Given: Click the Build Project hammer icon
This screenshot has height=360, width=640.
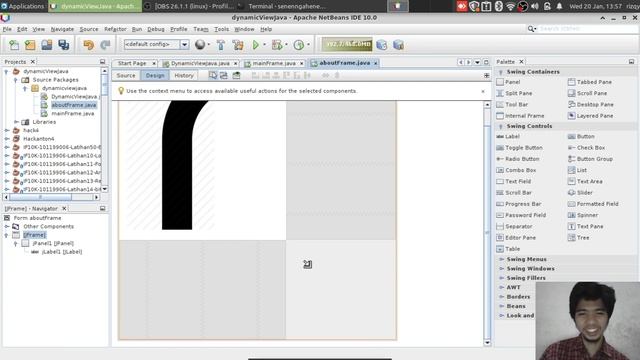Looking at the screenshot, I should click(221, 45).
